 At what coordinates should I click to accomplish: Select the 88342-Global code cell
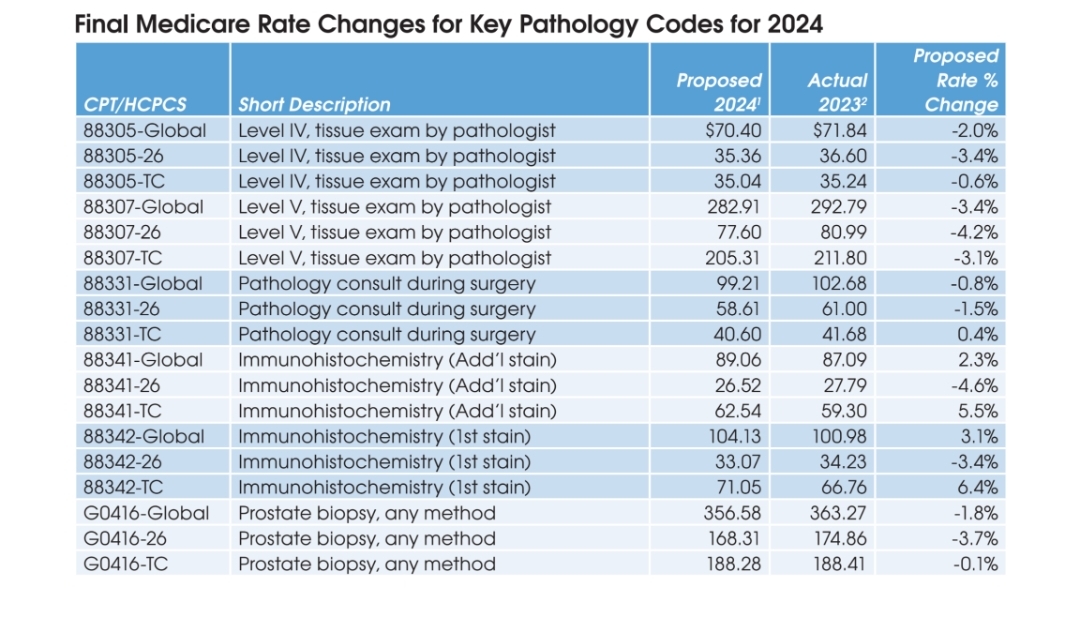point(144,436)
